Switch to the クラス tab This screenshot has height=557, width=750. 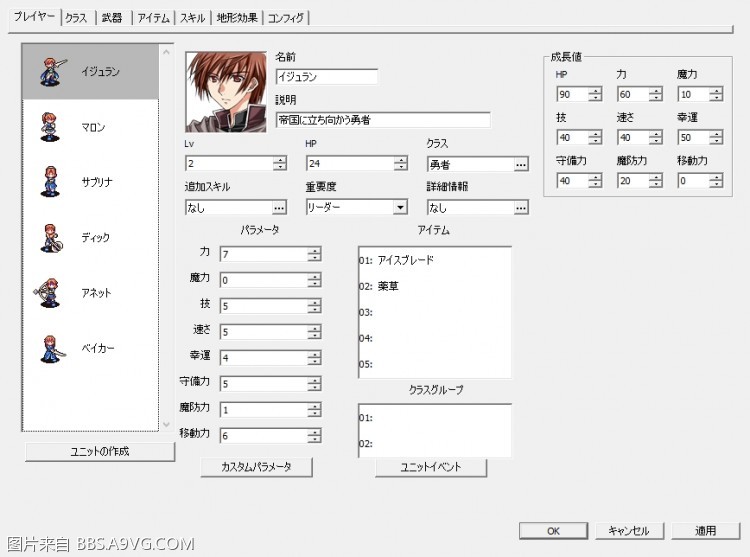[77, 18]
